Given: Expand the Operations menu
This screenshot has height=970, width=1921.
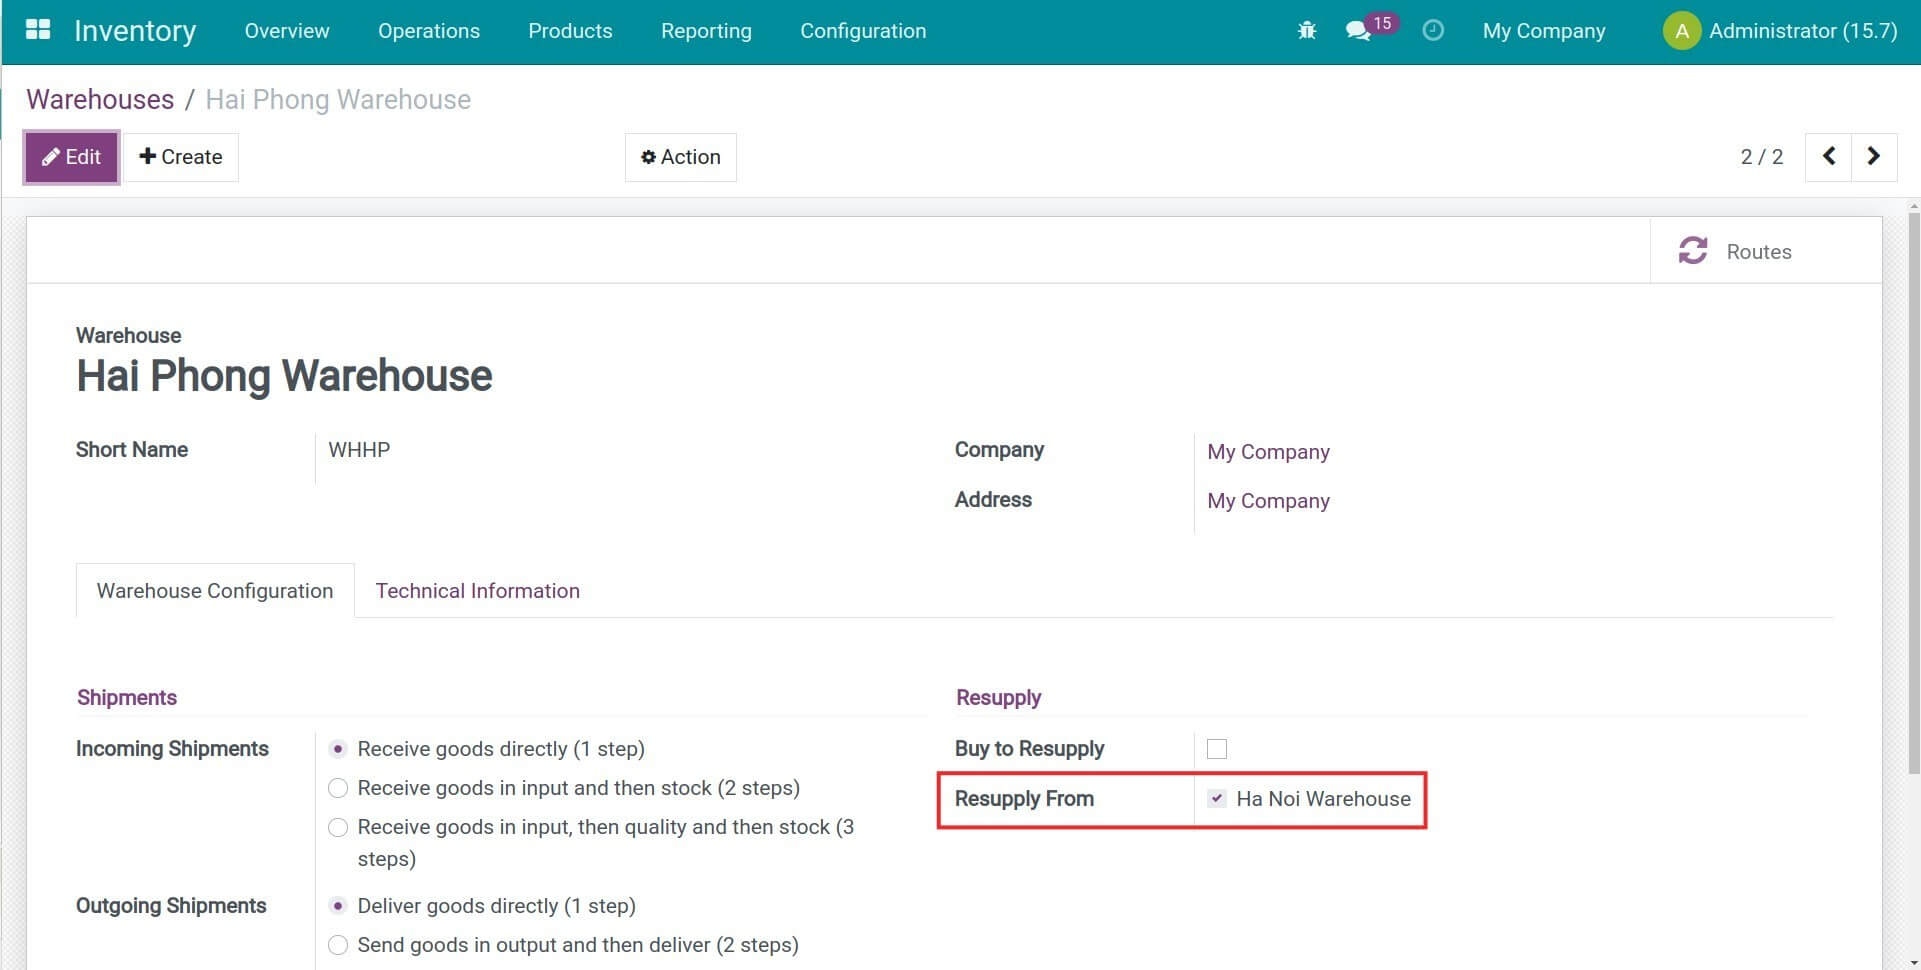Looking at the screenshot, I should [x=428, y=31].
